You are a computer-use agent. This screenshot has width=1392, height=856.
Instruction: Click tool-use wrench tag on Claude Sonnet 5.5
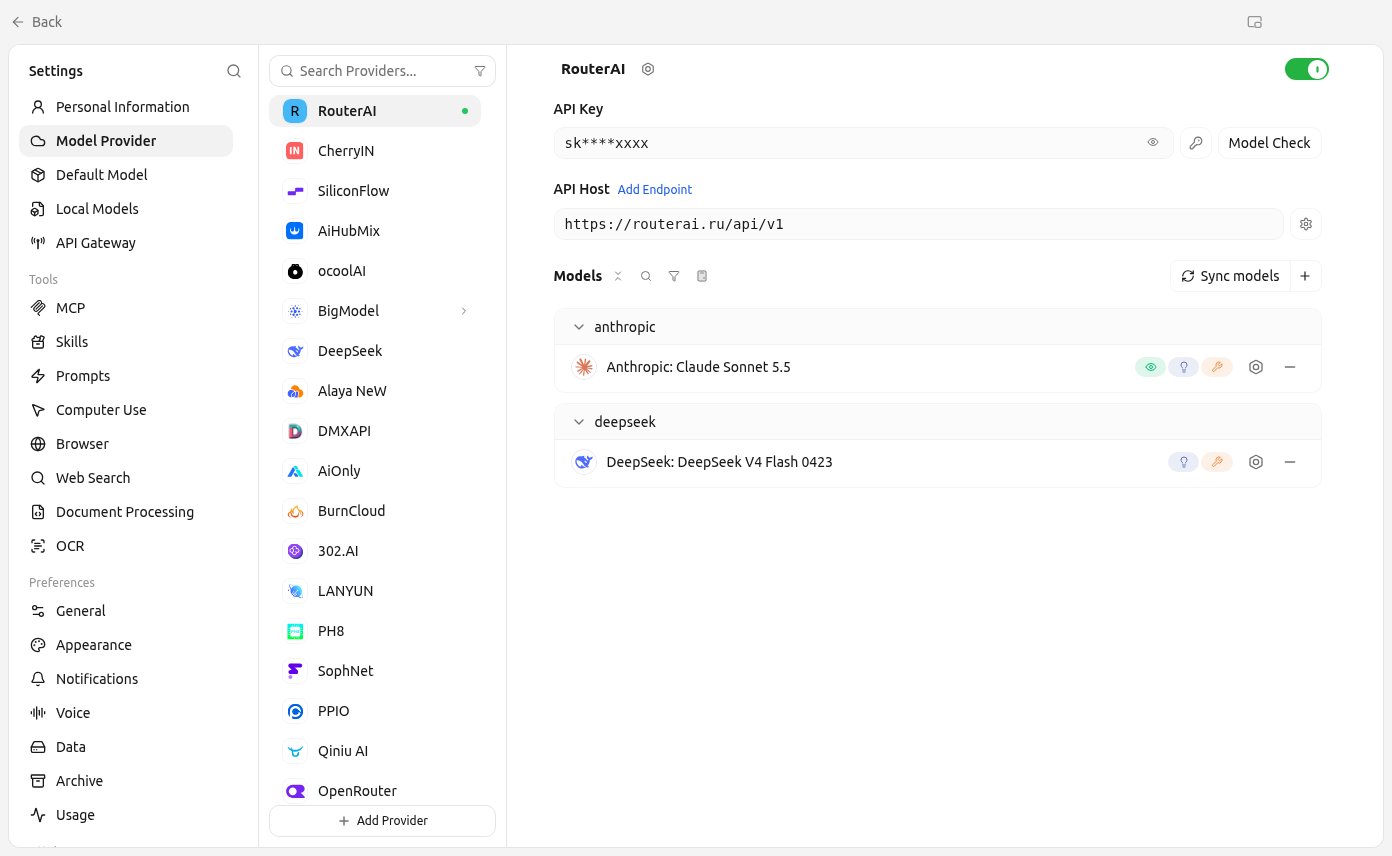[1217, 367]
